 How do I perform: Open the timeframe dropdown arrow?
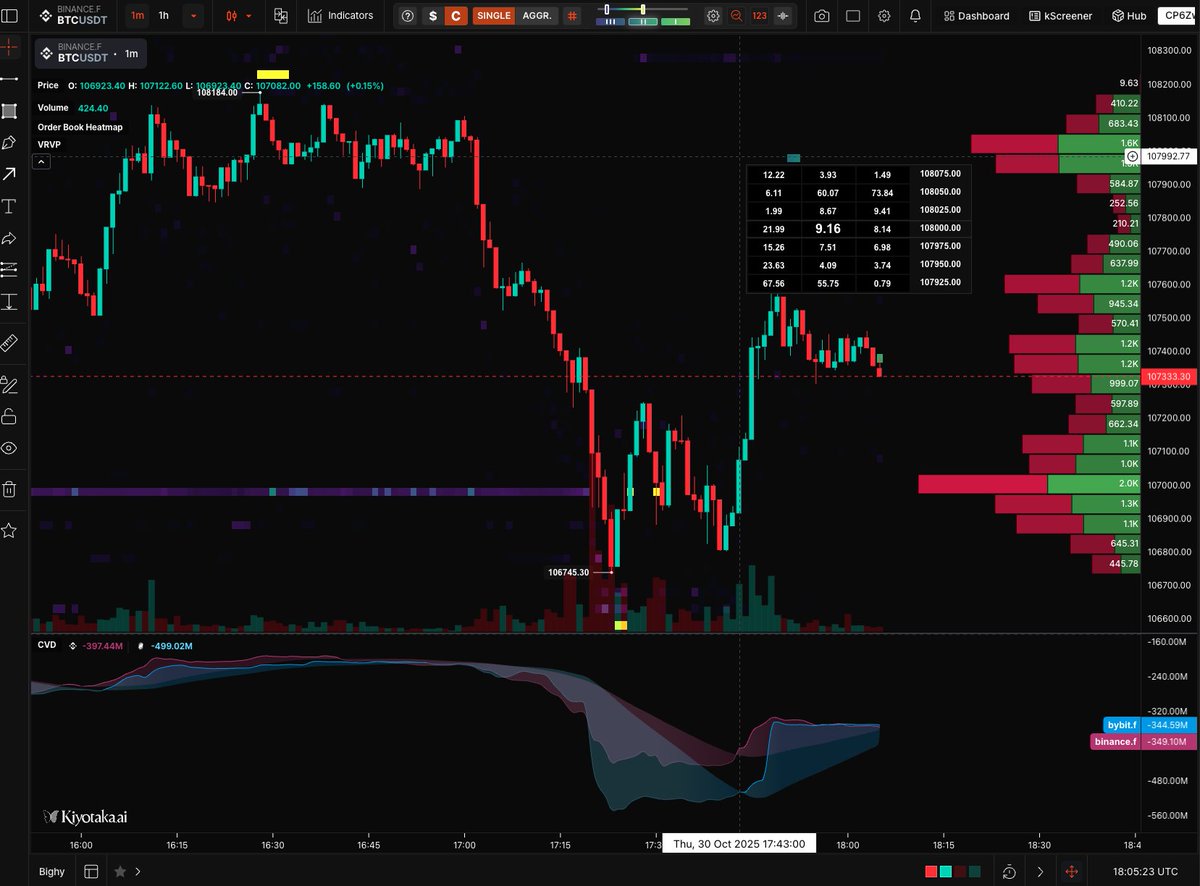tap(193, 16)
